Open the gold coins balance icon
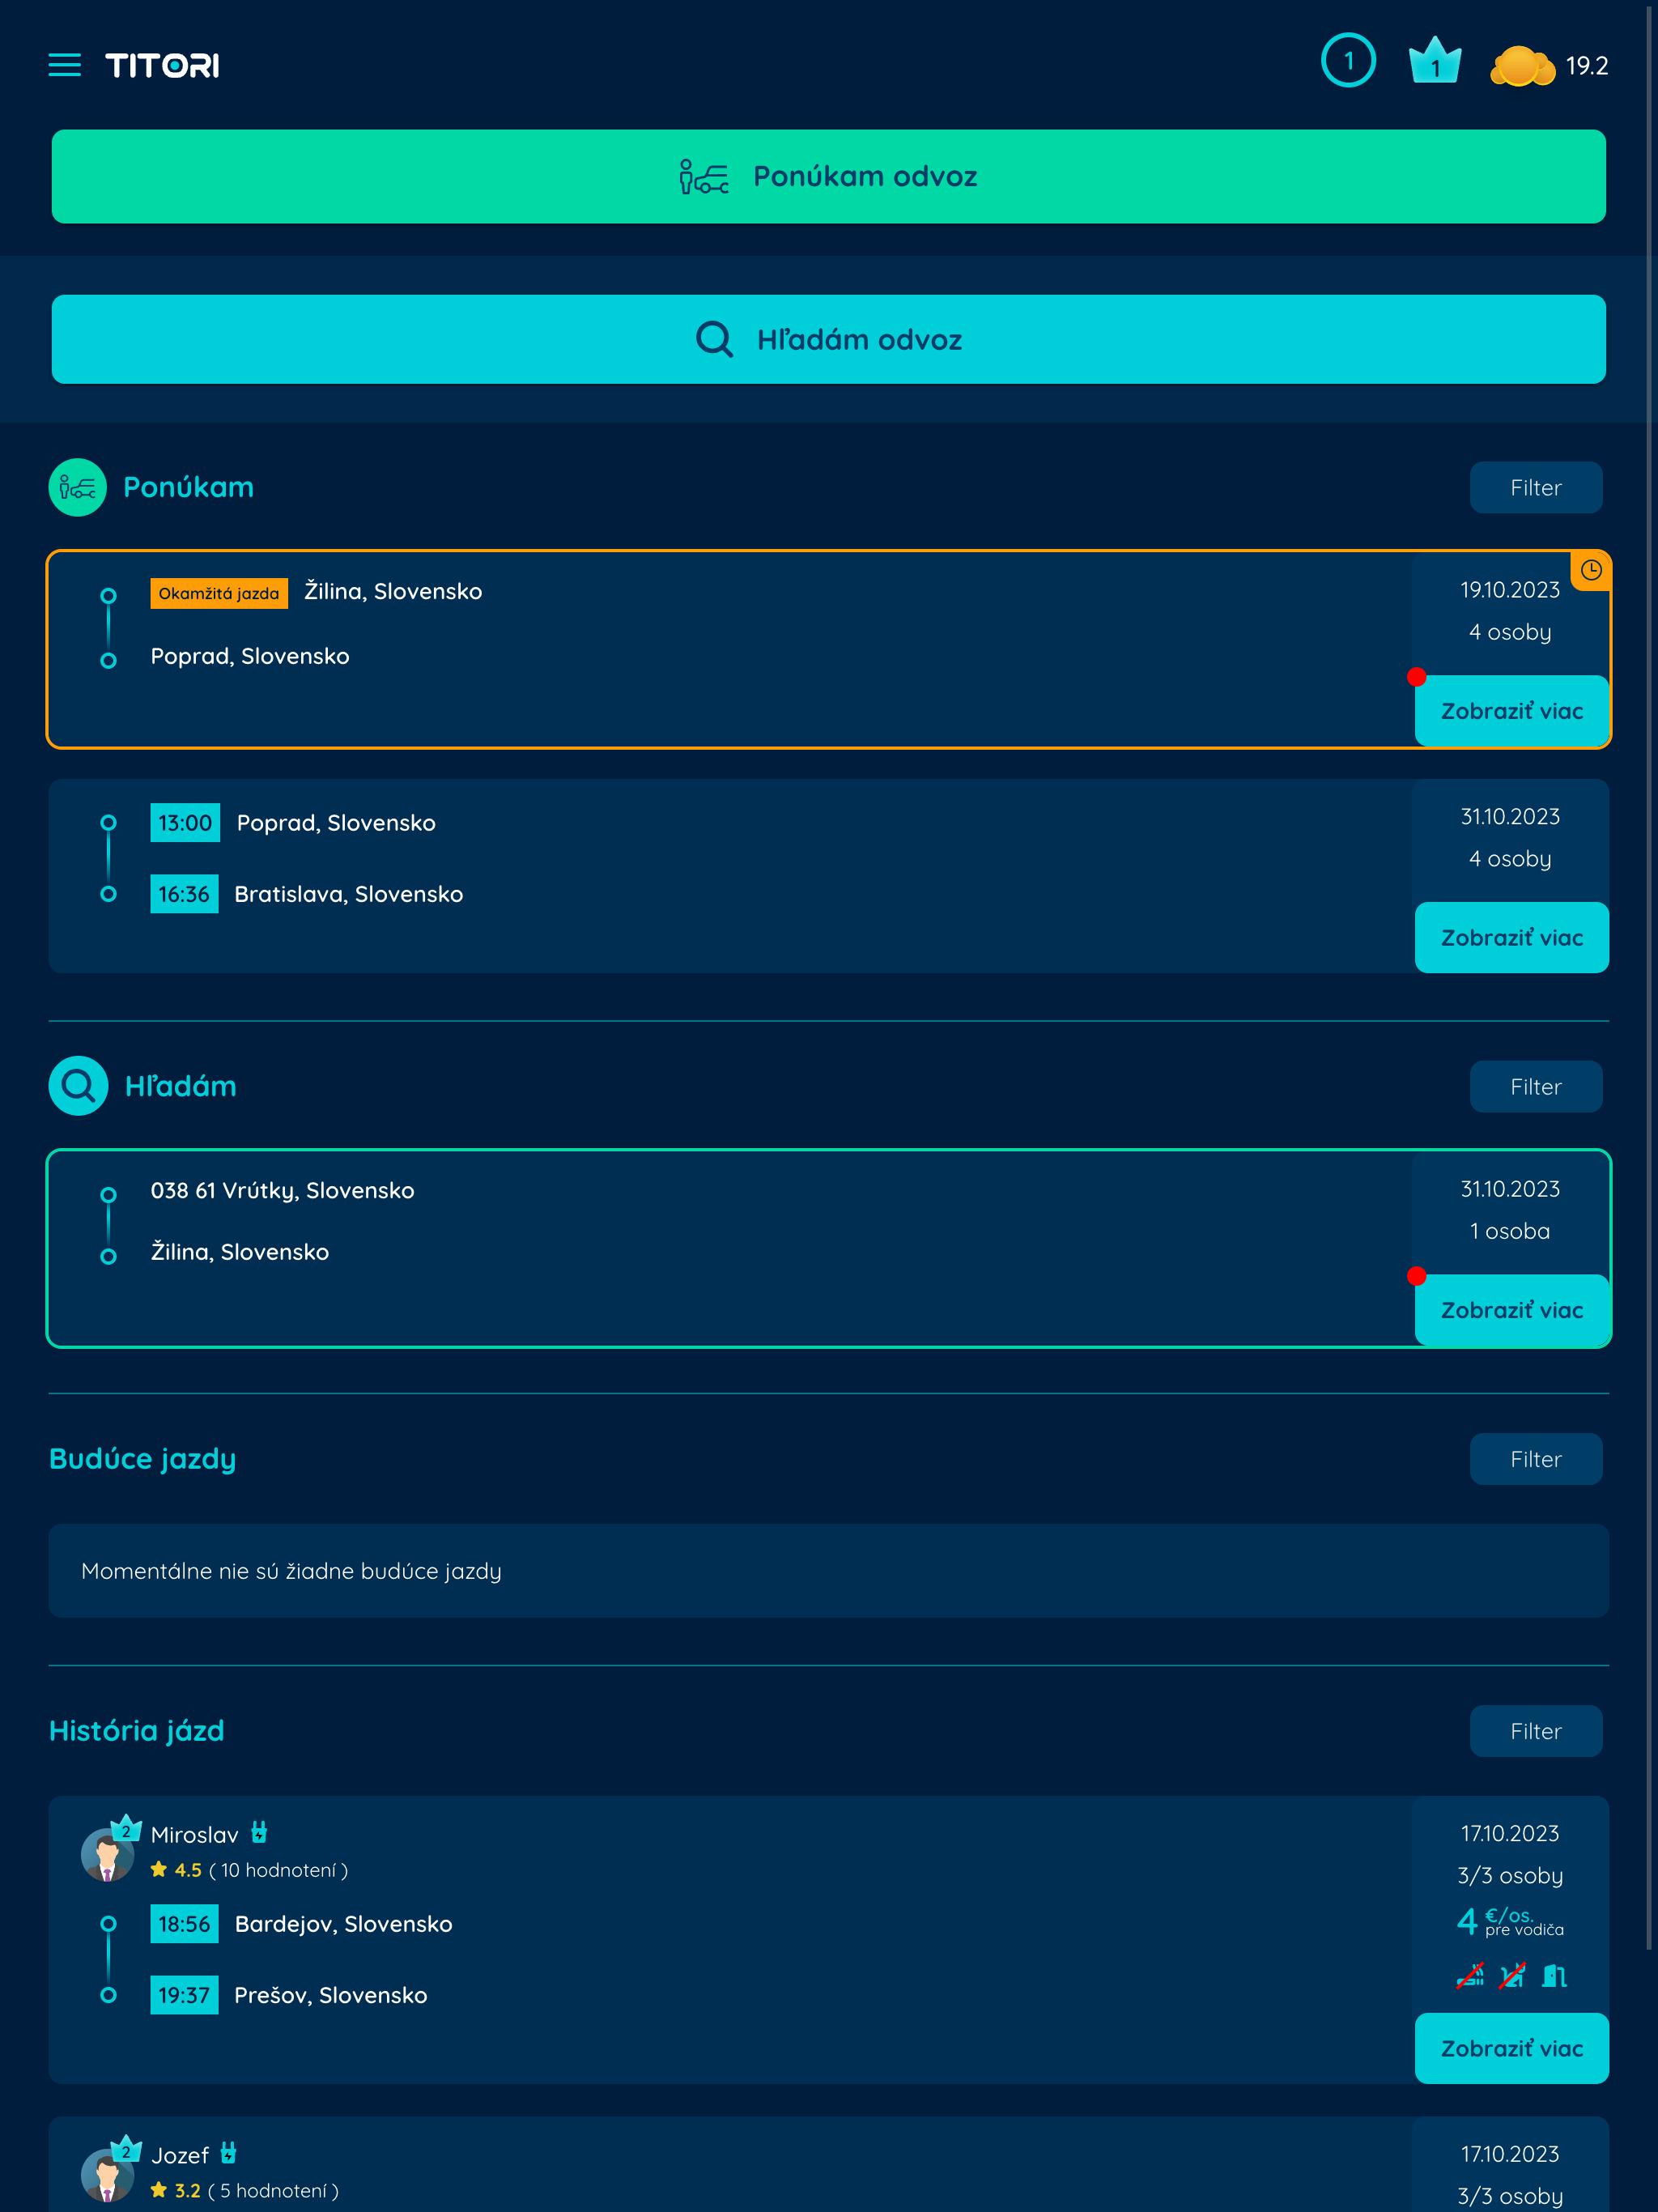This screenshot has width=1658, height=2212. (1522, 66)
